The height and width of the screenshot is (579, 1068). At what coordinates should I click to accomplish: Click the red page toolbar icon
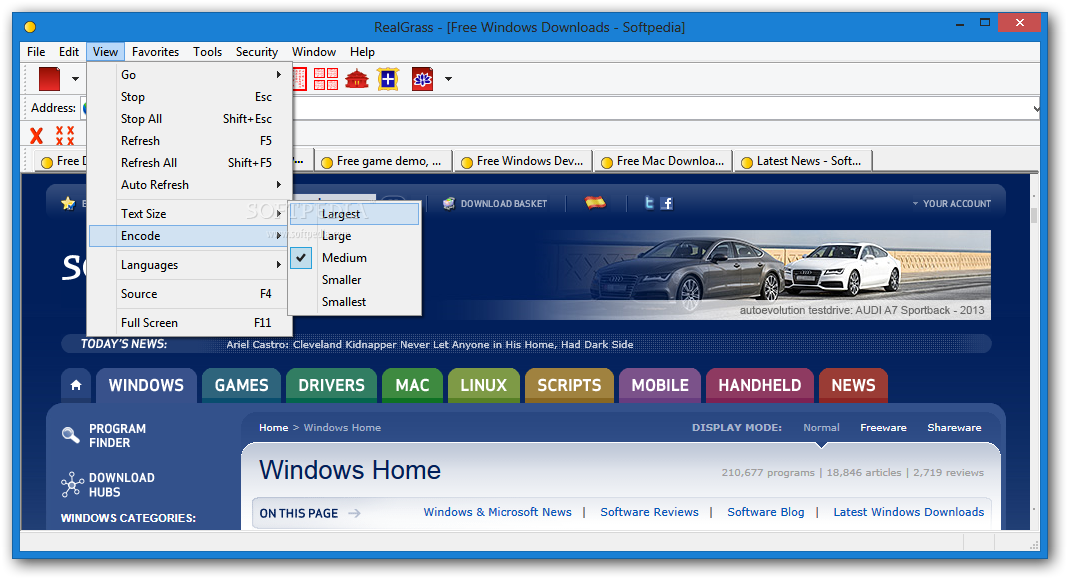click(49, 79)
